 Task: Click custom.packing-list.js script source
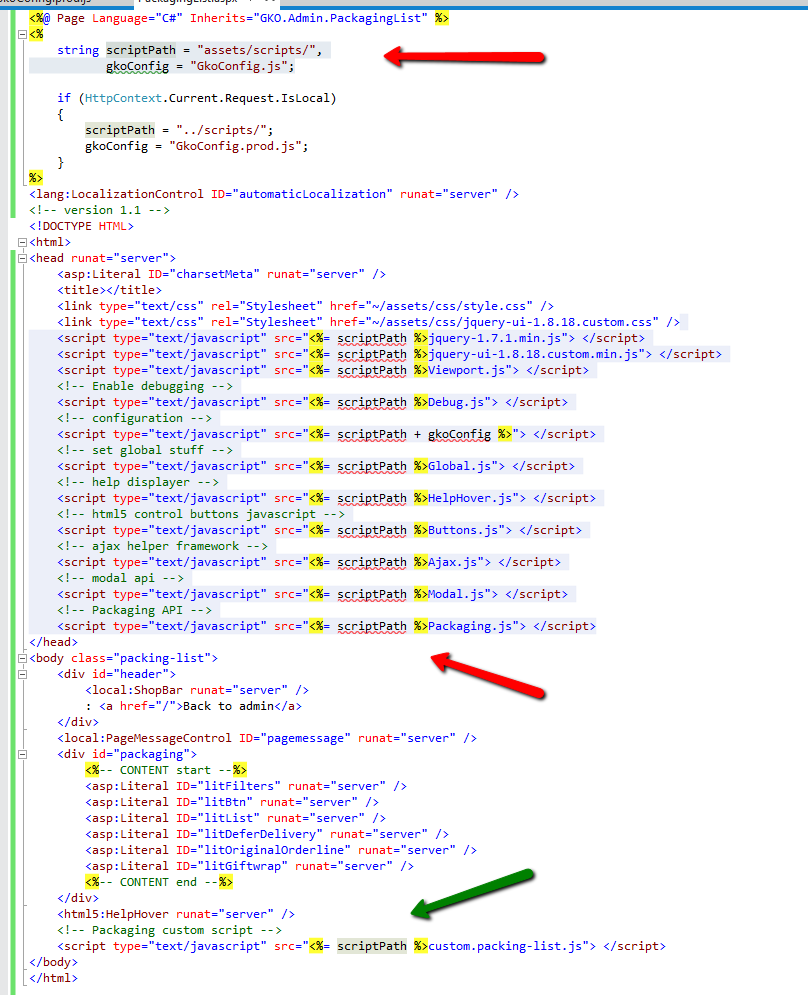point(505,946)
